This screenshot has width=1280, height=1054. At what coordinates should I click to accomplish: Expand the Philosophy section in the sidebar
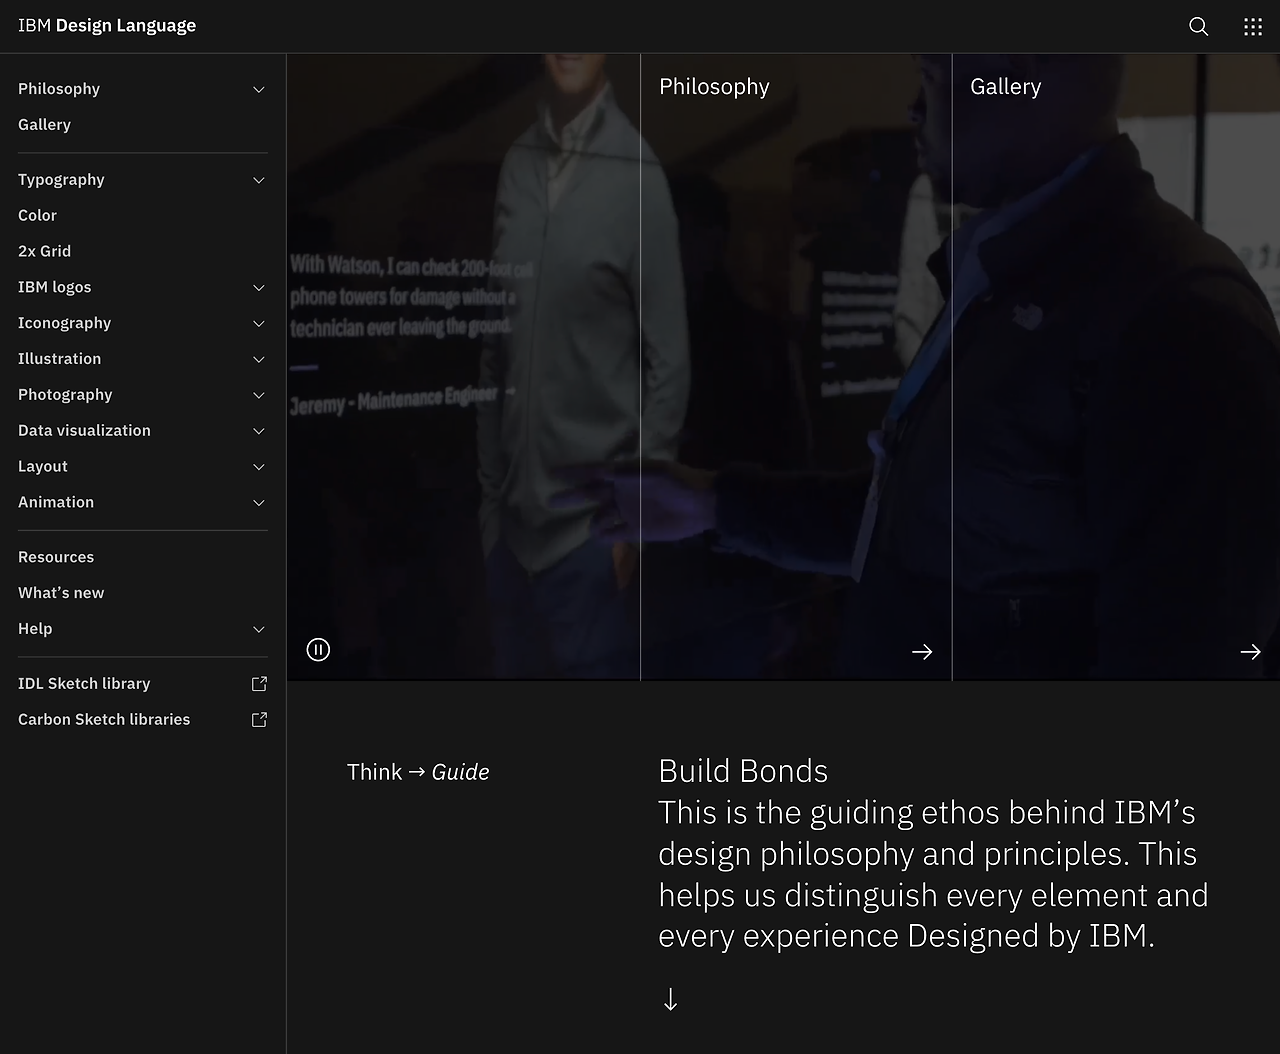click(258, 89)
